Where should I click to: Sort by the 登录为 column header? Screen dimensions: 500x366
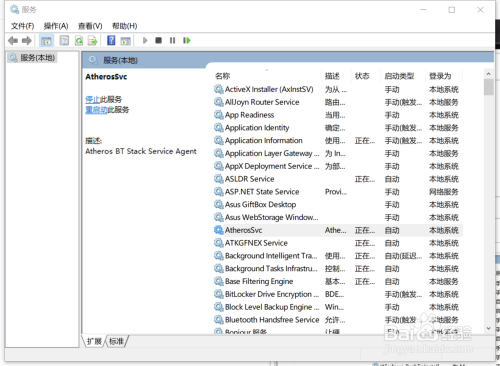click(440, 76)
